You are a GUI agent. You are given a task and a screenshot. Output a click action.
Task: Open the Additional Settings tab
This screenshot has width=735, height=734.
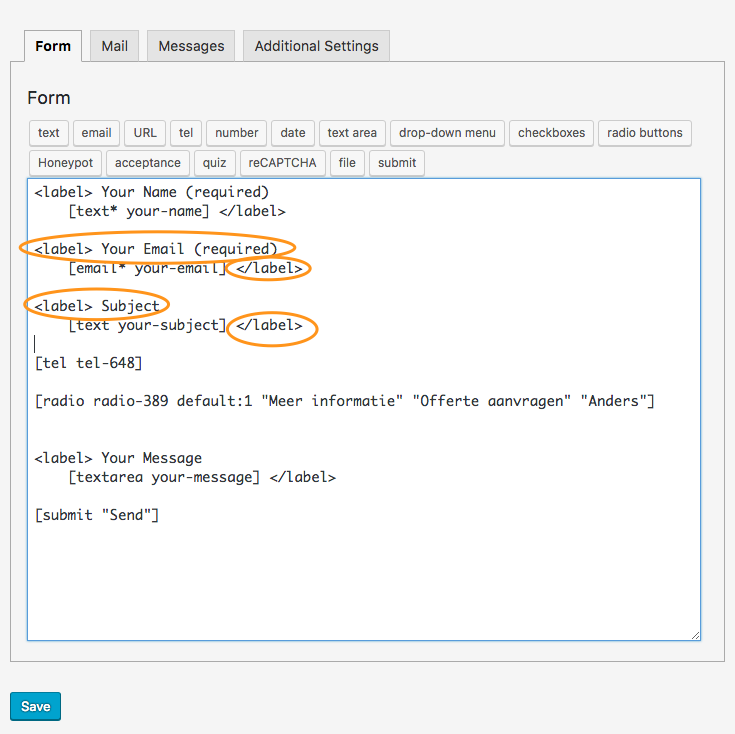(x=316, y=46)
